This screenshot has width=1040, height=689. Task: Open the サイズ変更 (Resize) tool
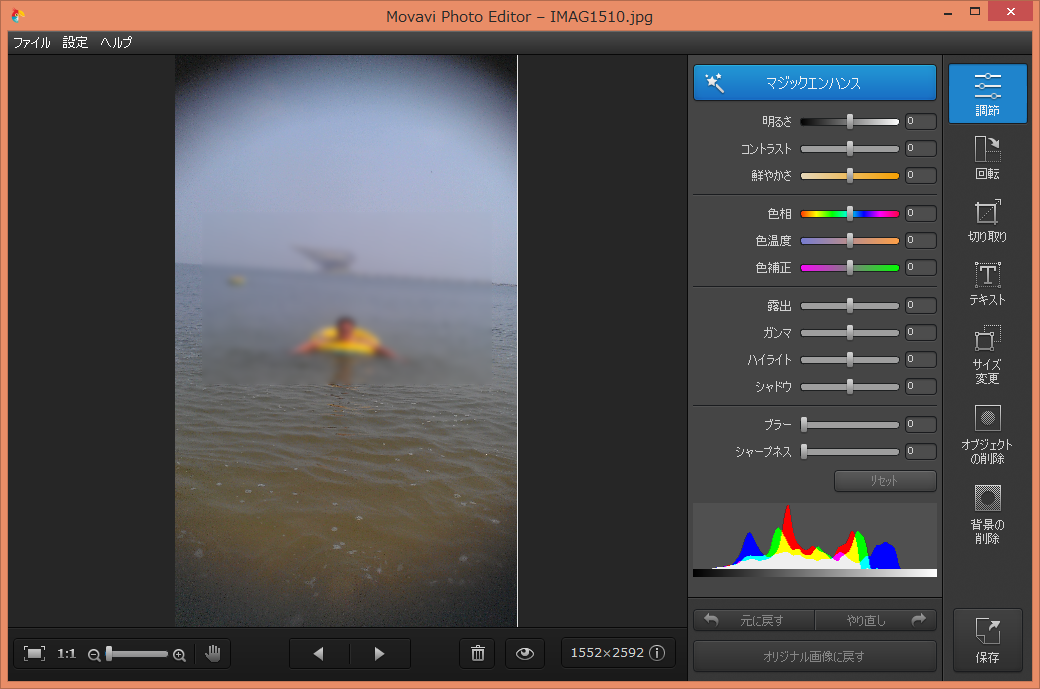988,355
